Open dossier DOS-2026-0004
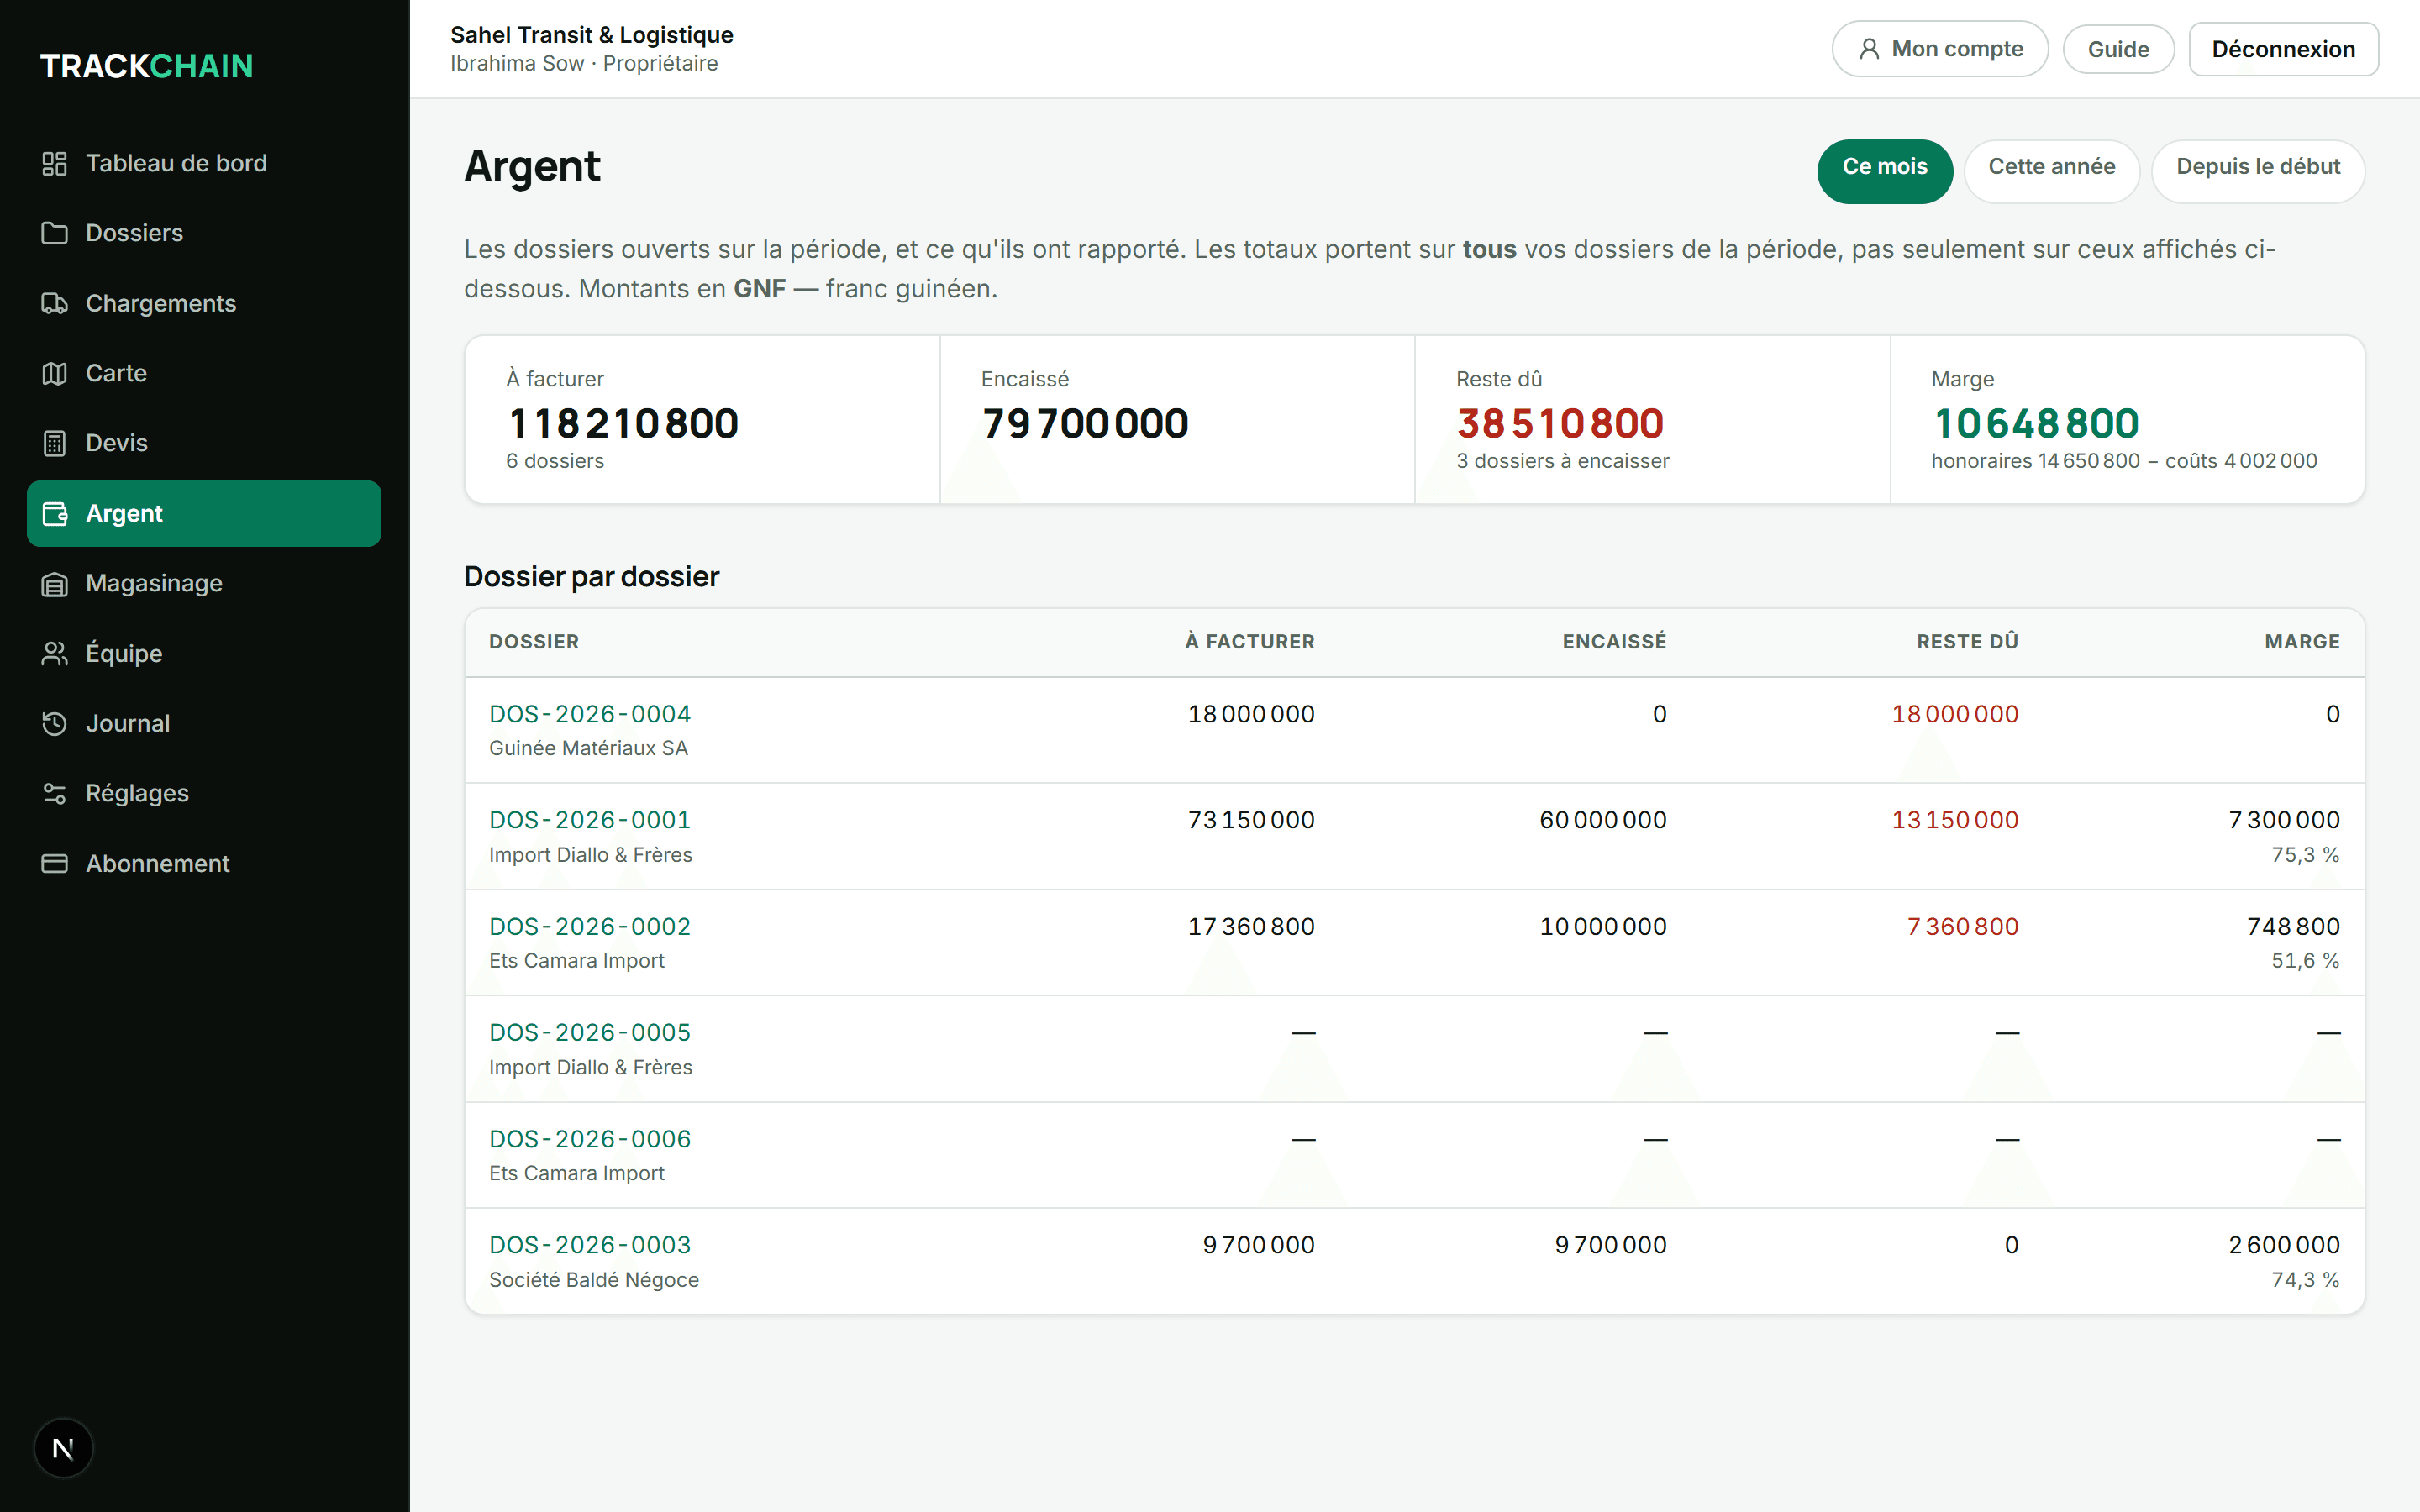The height and width of the screenshot is (1512, 2420). click(x=590, y=714)
